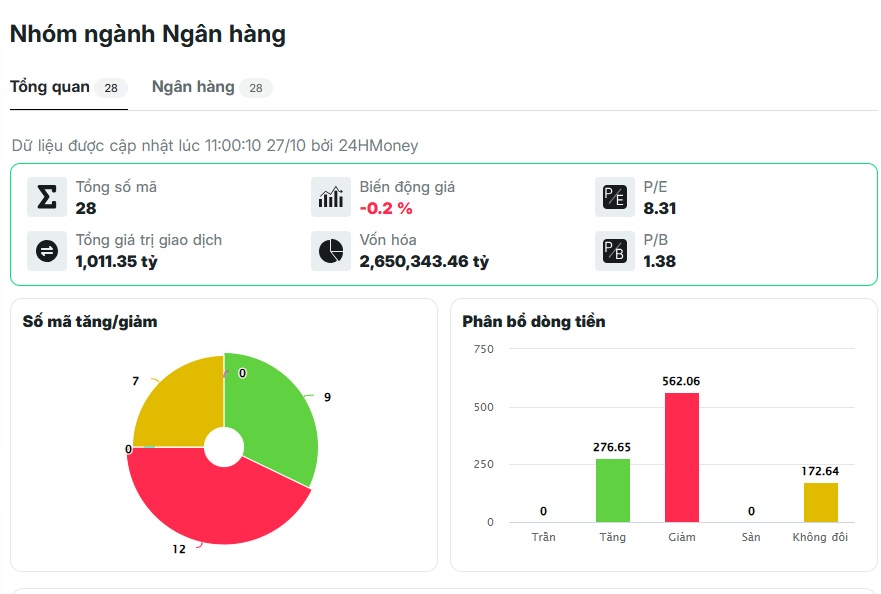This screenshot has width=881, height=594.
Task: Click the 276.65 data label
Action: pos(612,447)
